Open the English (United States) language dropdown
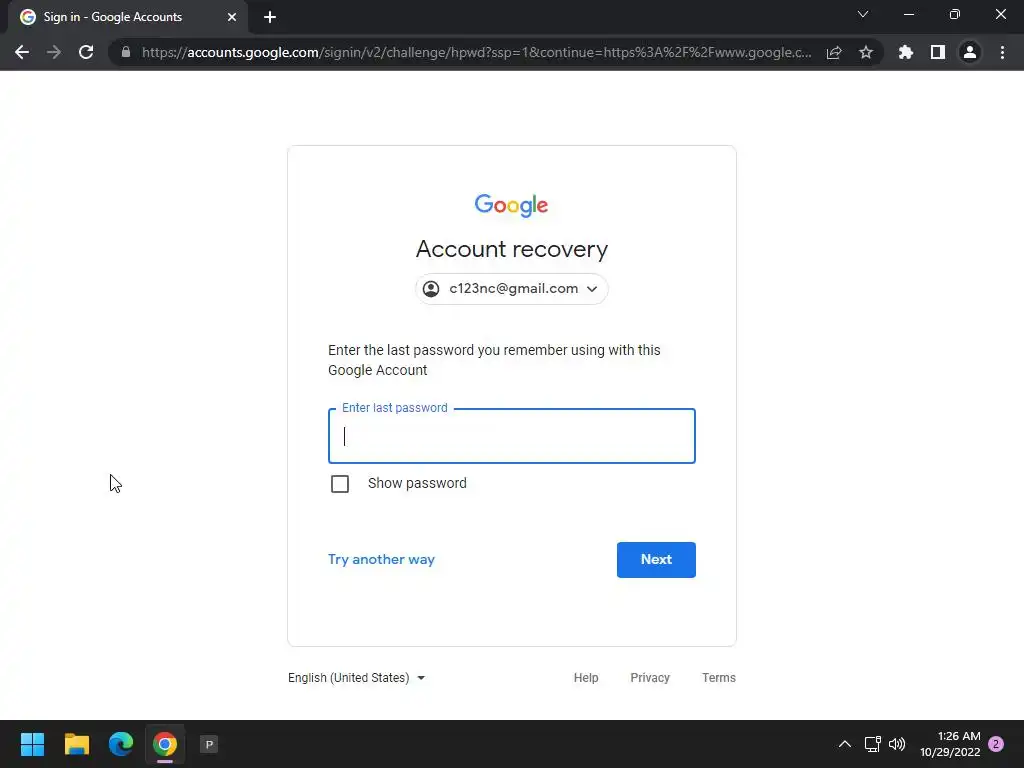Screen dimensions: 1024x768 357,678
